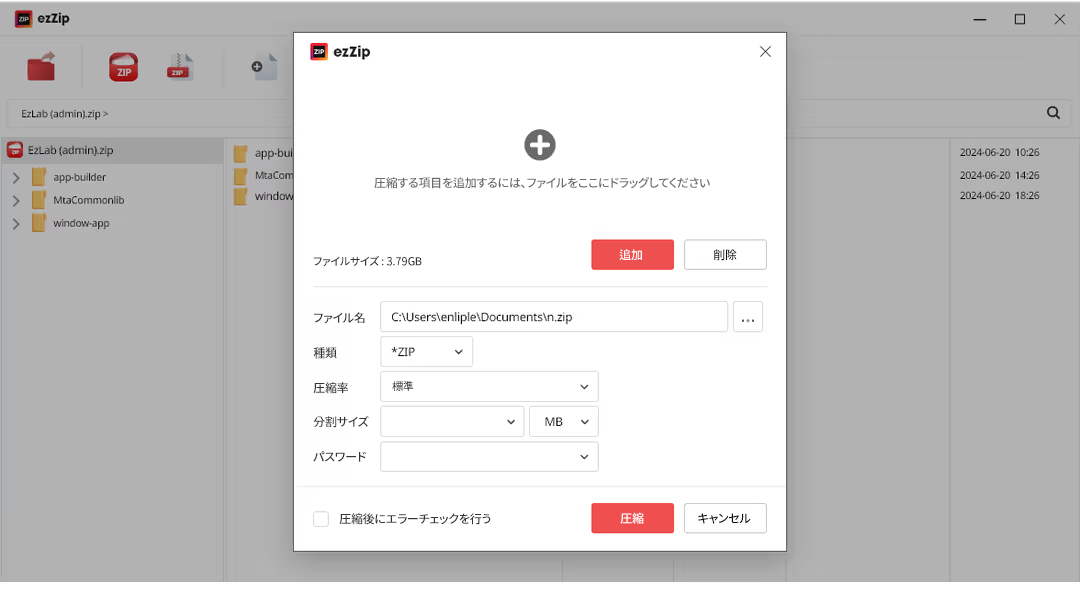Click the date 2024-06-20 14:26 cell
1080x602 pixels.
pyautogui.click(x=999, y=175)
